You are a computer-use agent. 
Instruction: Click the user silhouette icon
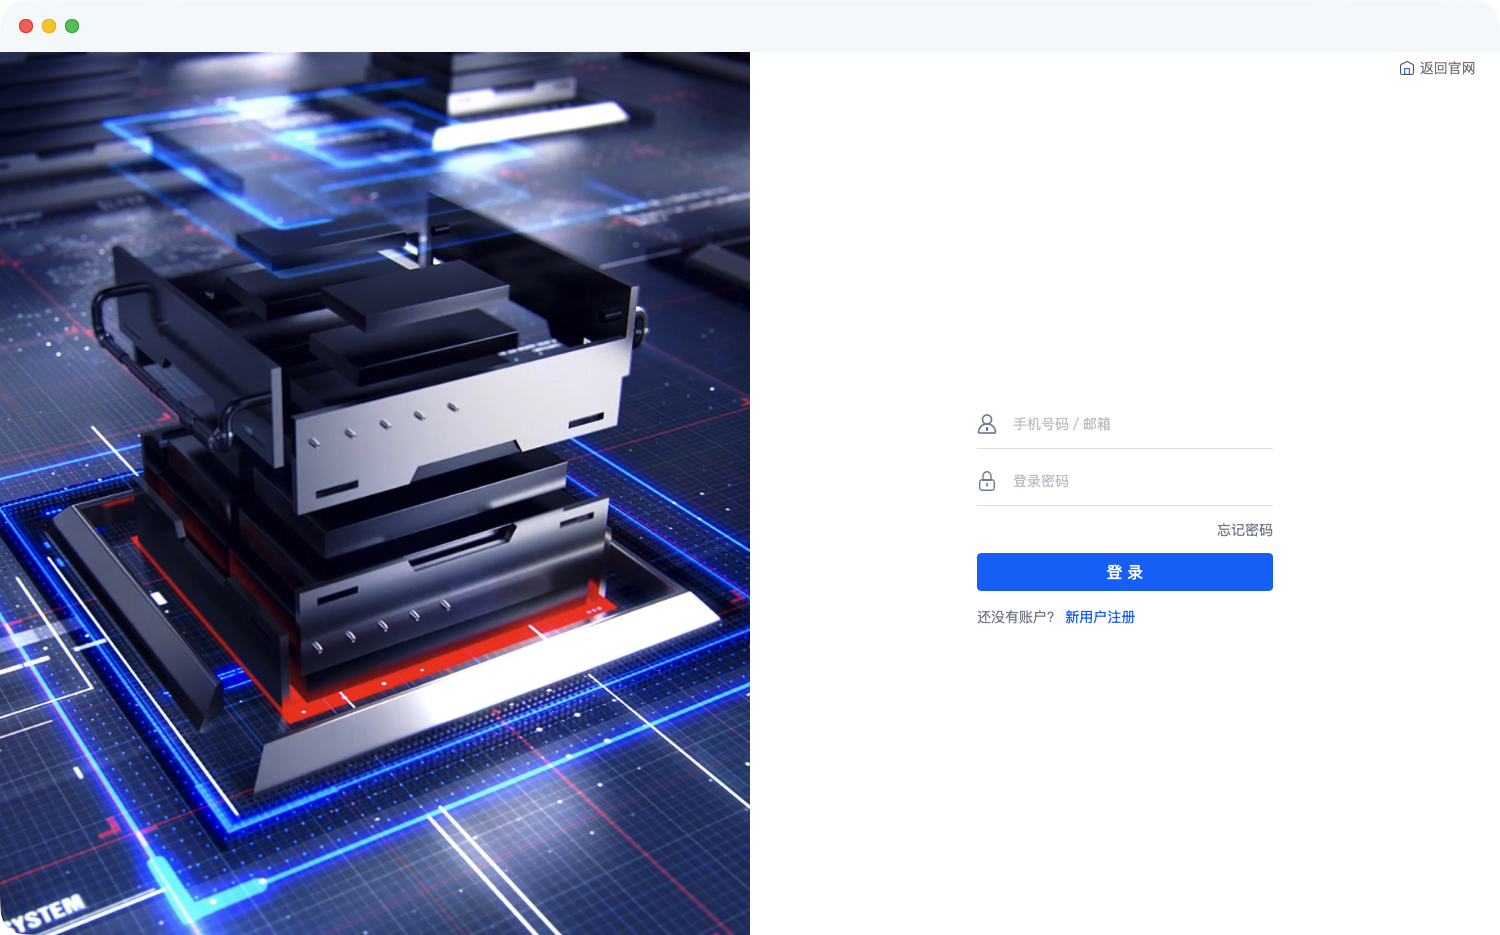[x=987, y=424]
